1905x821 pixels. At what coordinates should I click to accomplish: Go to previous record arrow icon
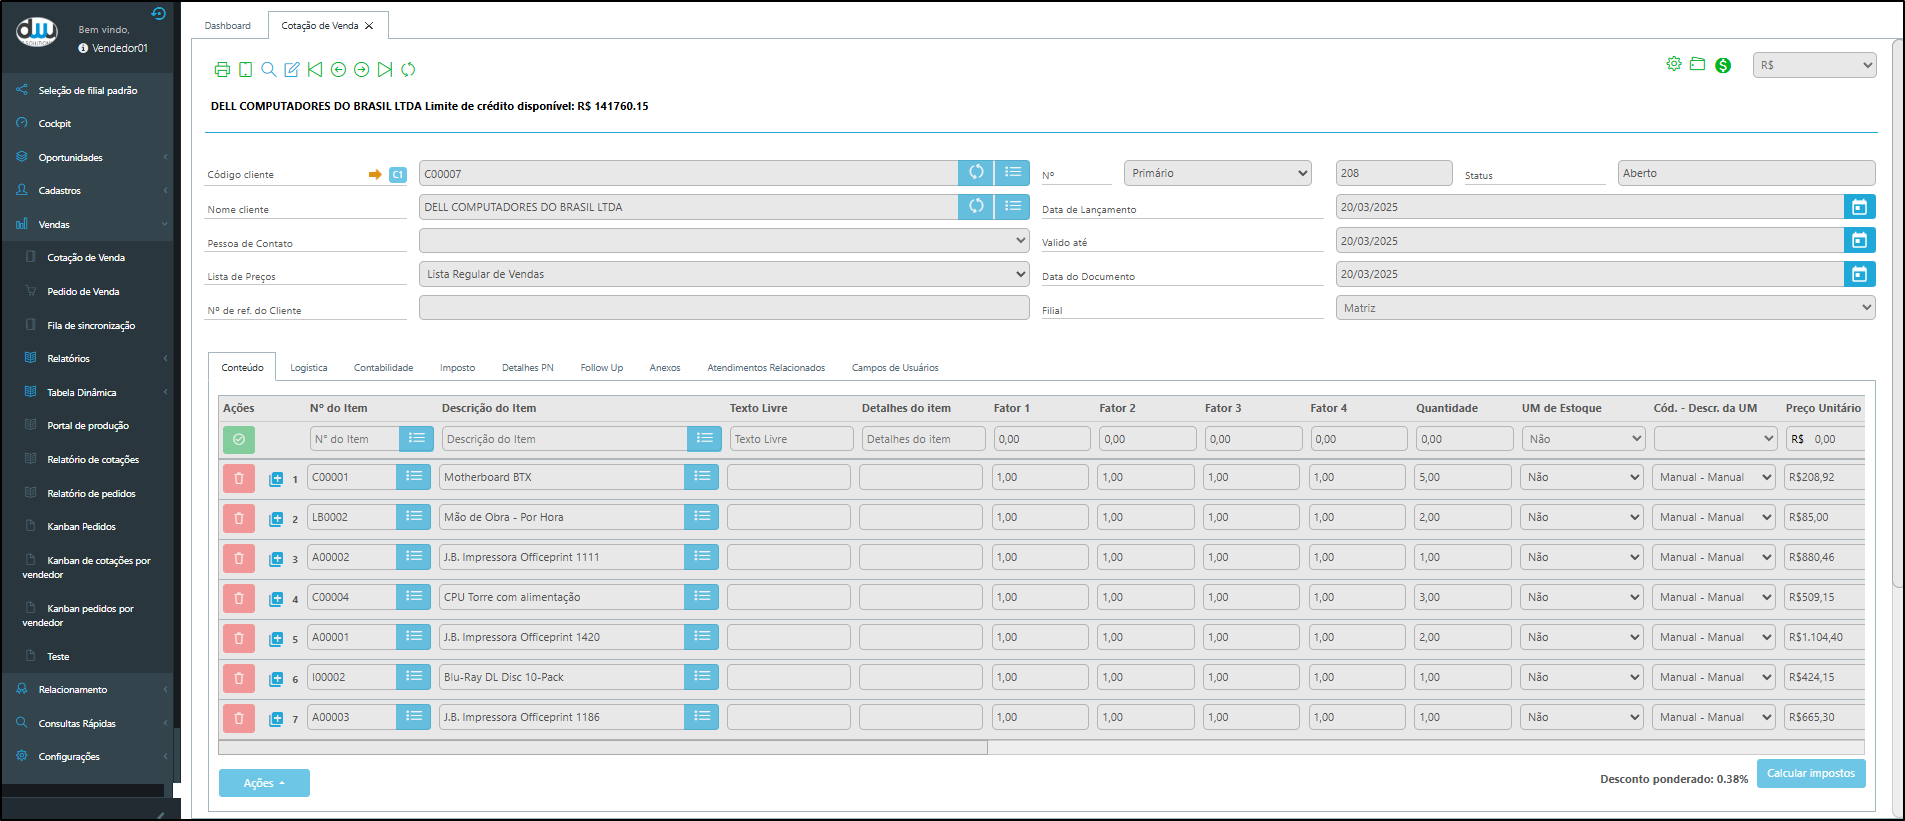click(x=338, y=70)
